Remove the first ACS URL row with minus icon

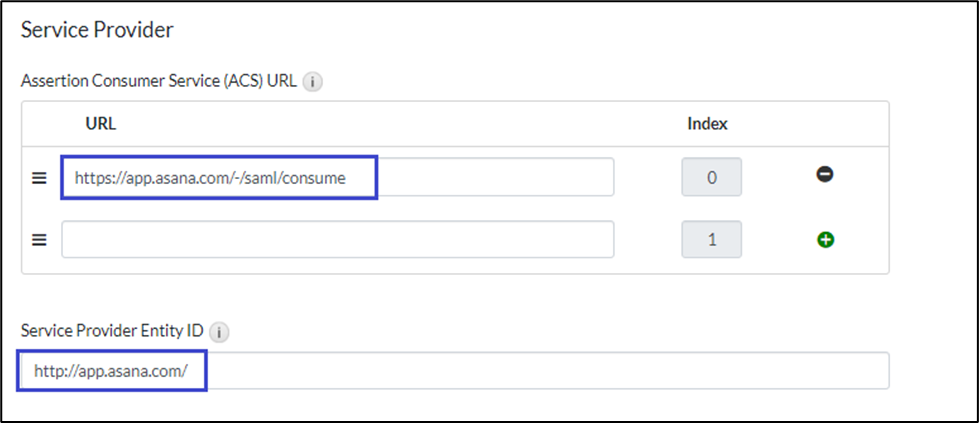(825, 175)
